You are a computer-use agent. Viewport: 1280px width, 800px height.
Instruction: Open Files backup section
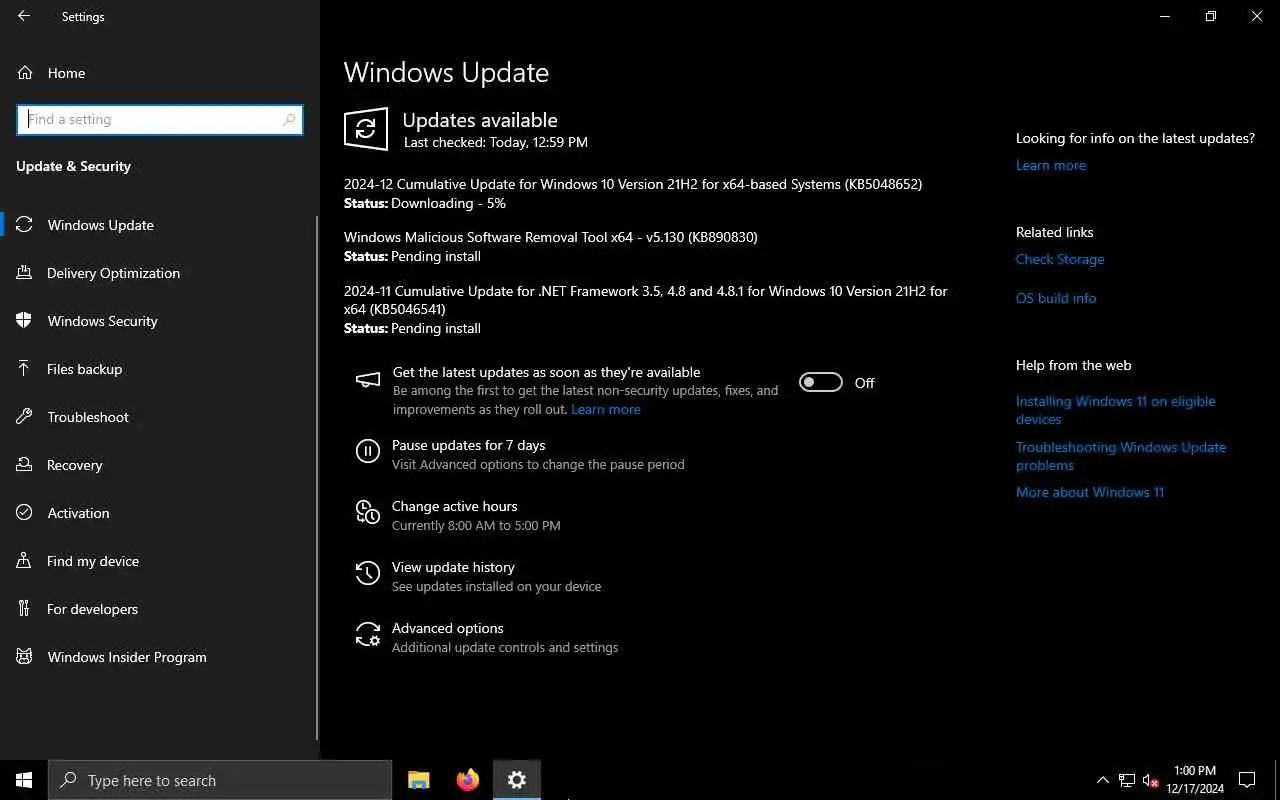point(158,369)
